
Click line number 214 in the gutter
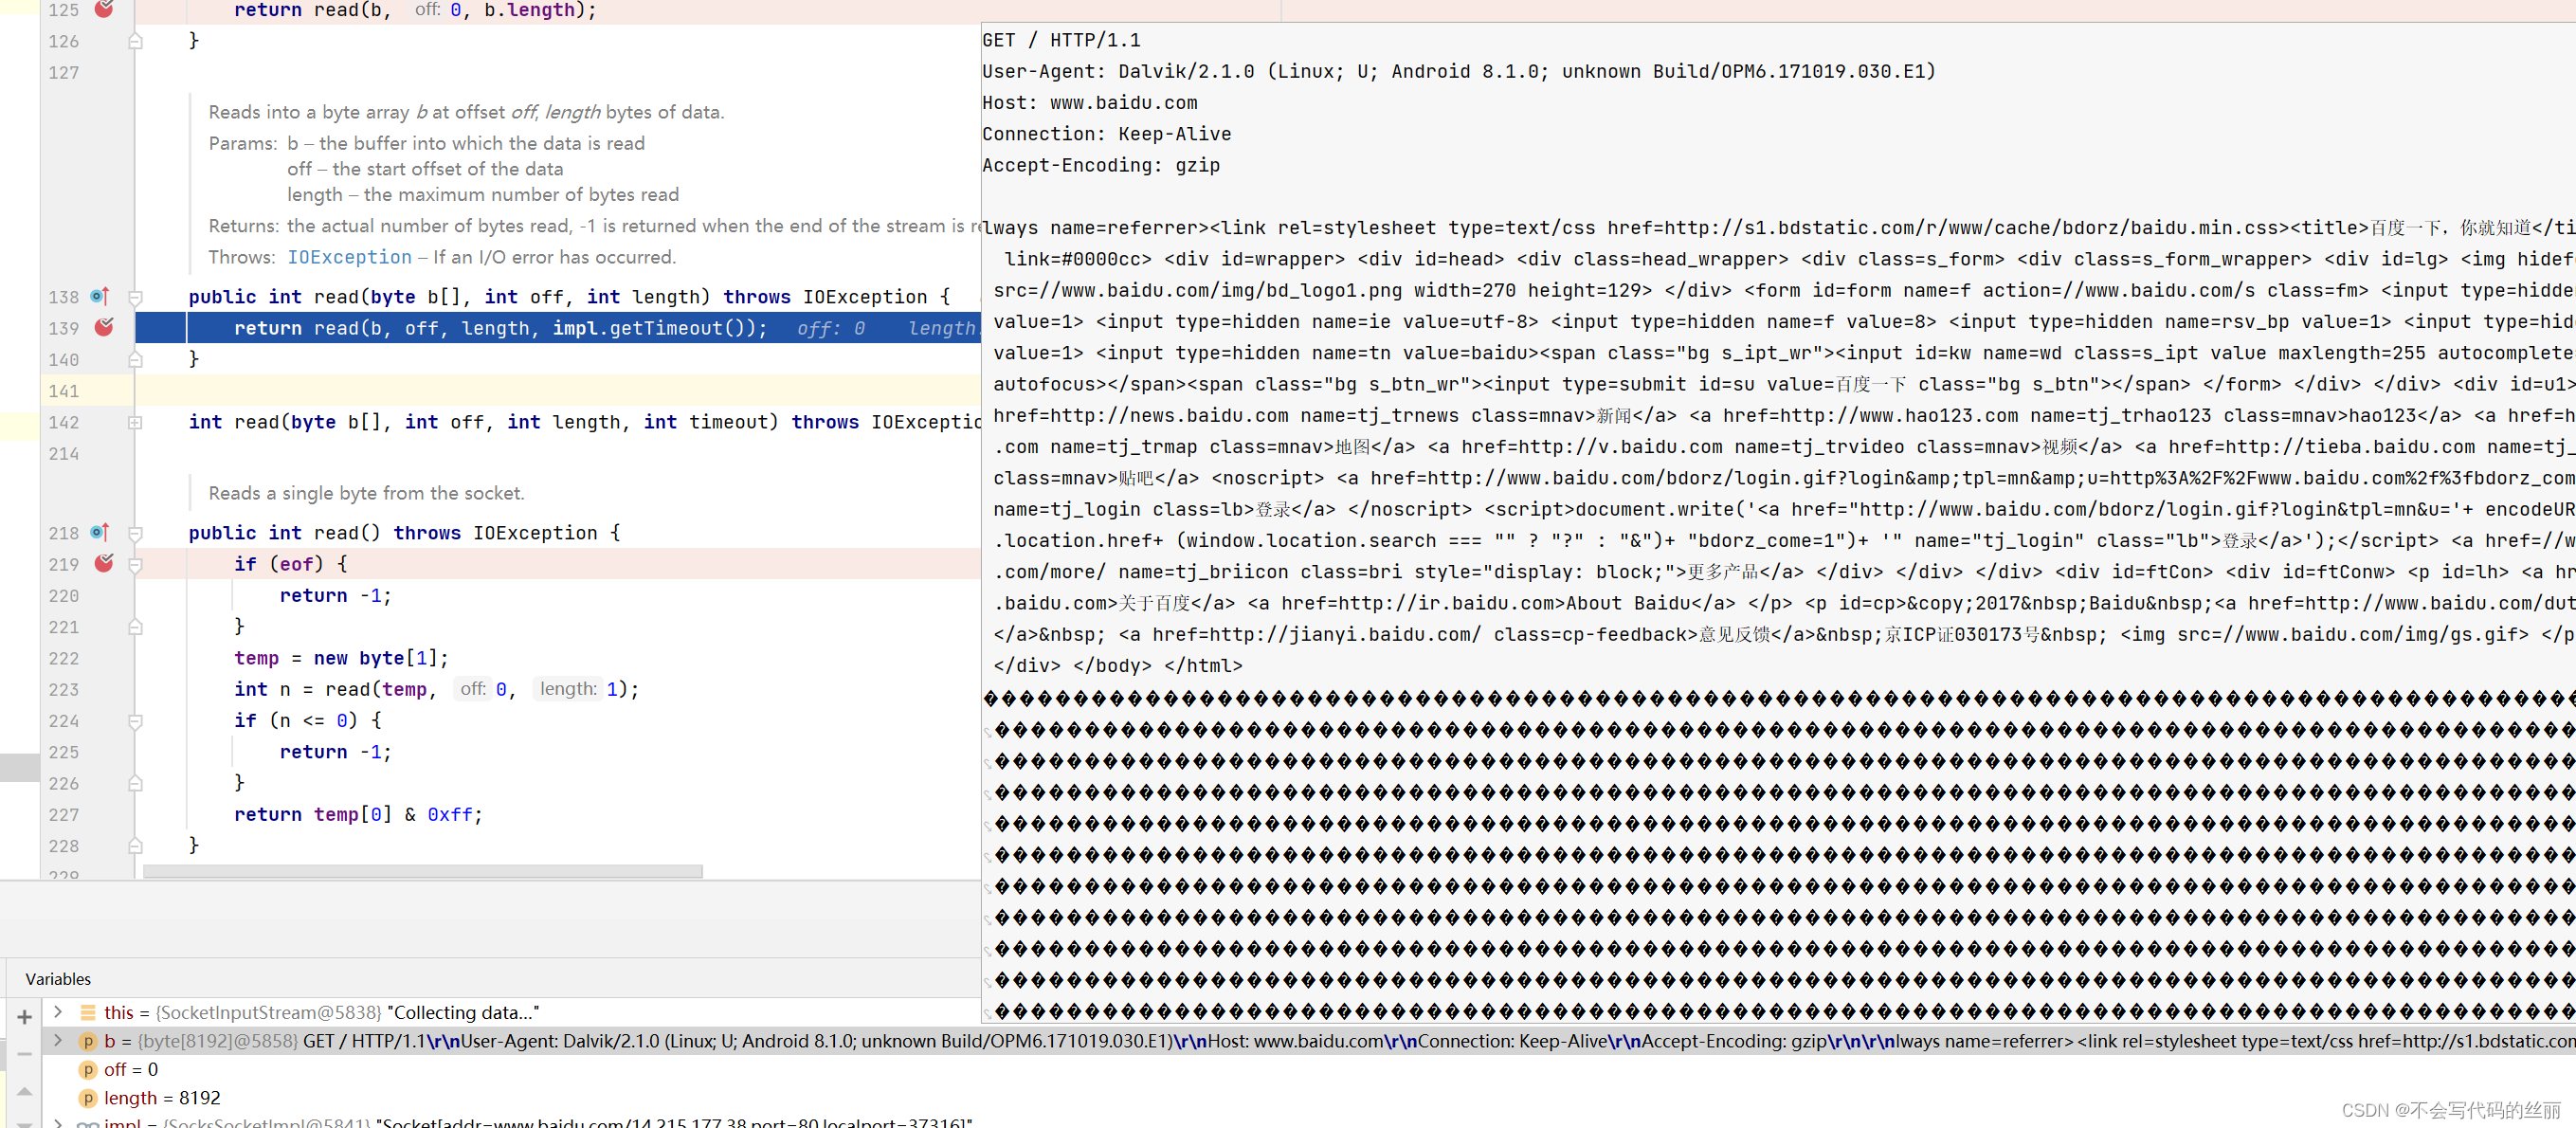(x=63, y=454)
